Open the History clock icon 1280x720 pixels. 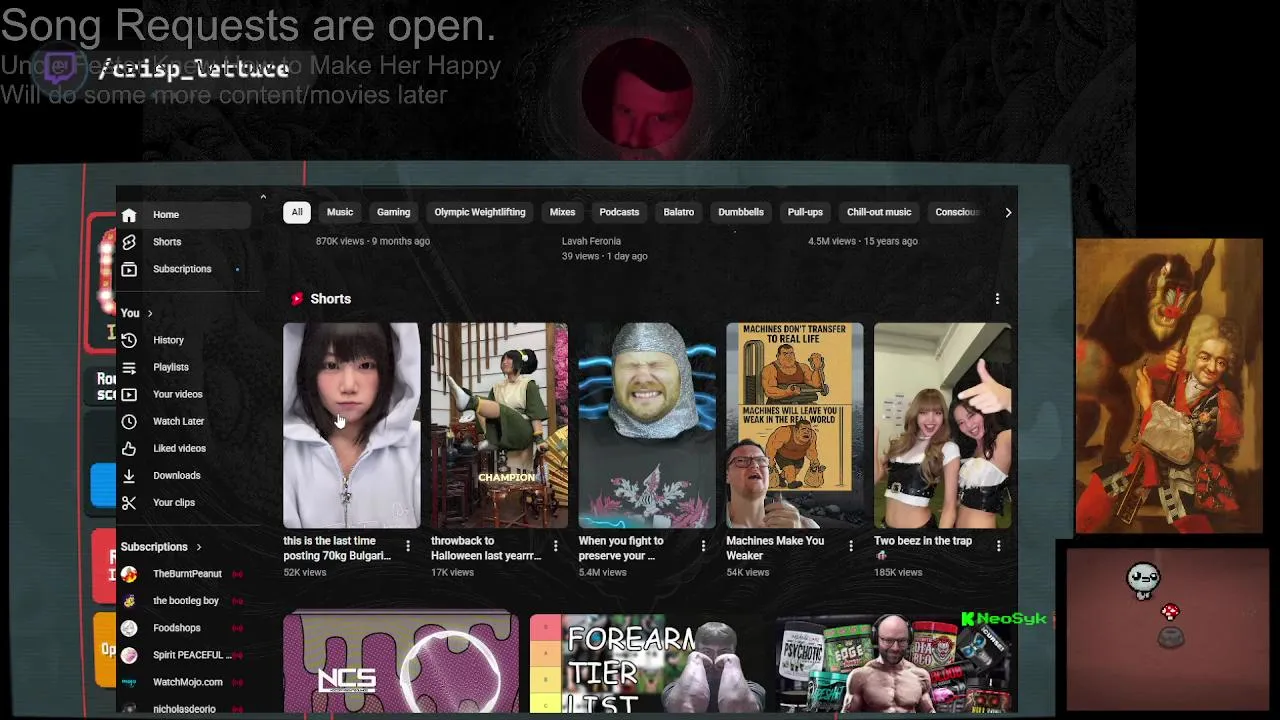129,340
